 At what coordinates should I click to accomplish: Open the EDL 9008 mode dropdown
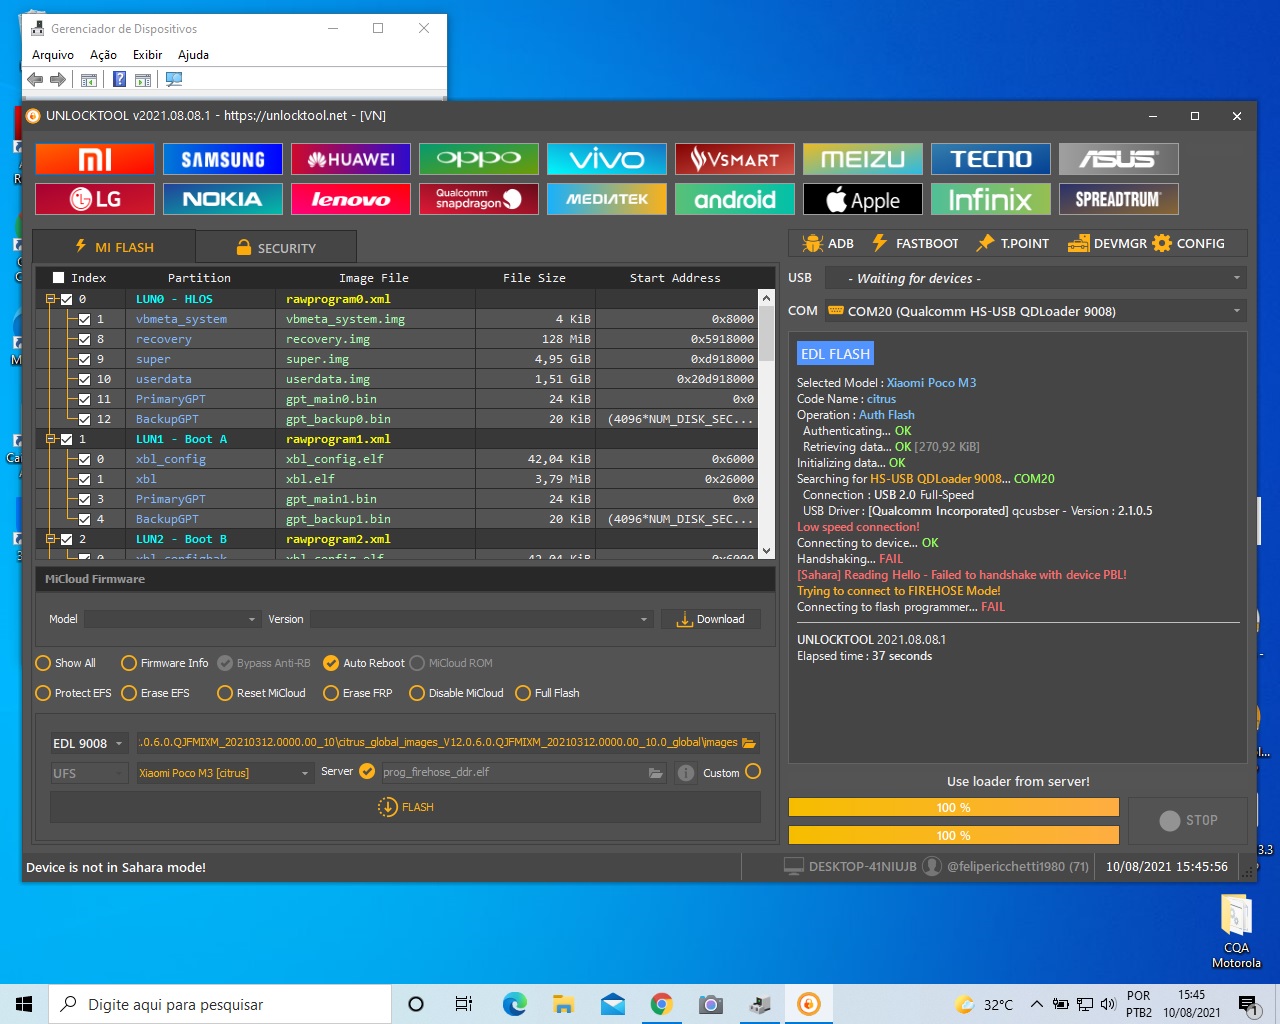[x=88, y=743]
